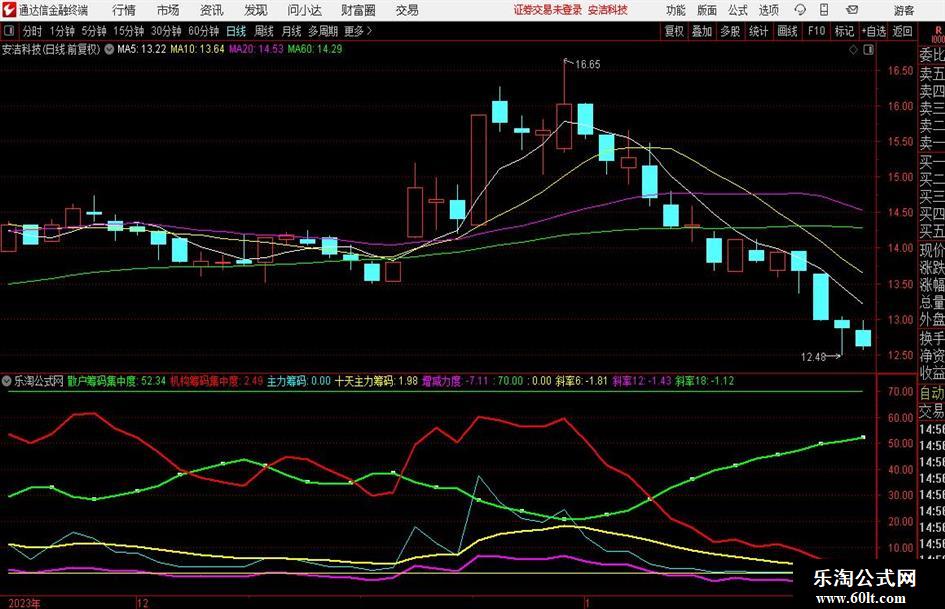Click the MA5: 13.22 label
945x609 pixels.
point(142,49)
